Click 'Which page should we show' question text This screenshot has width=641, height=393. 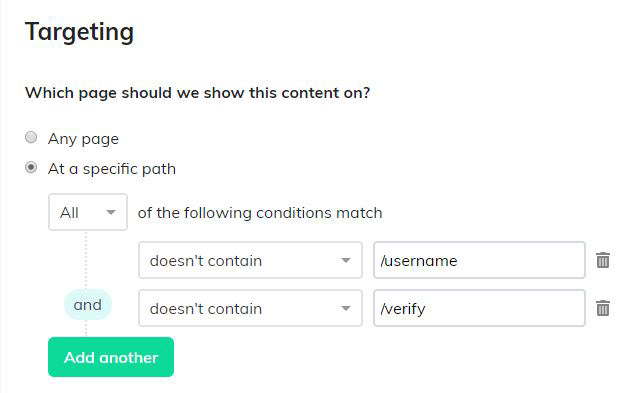[x=197, y=93]
